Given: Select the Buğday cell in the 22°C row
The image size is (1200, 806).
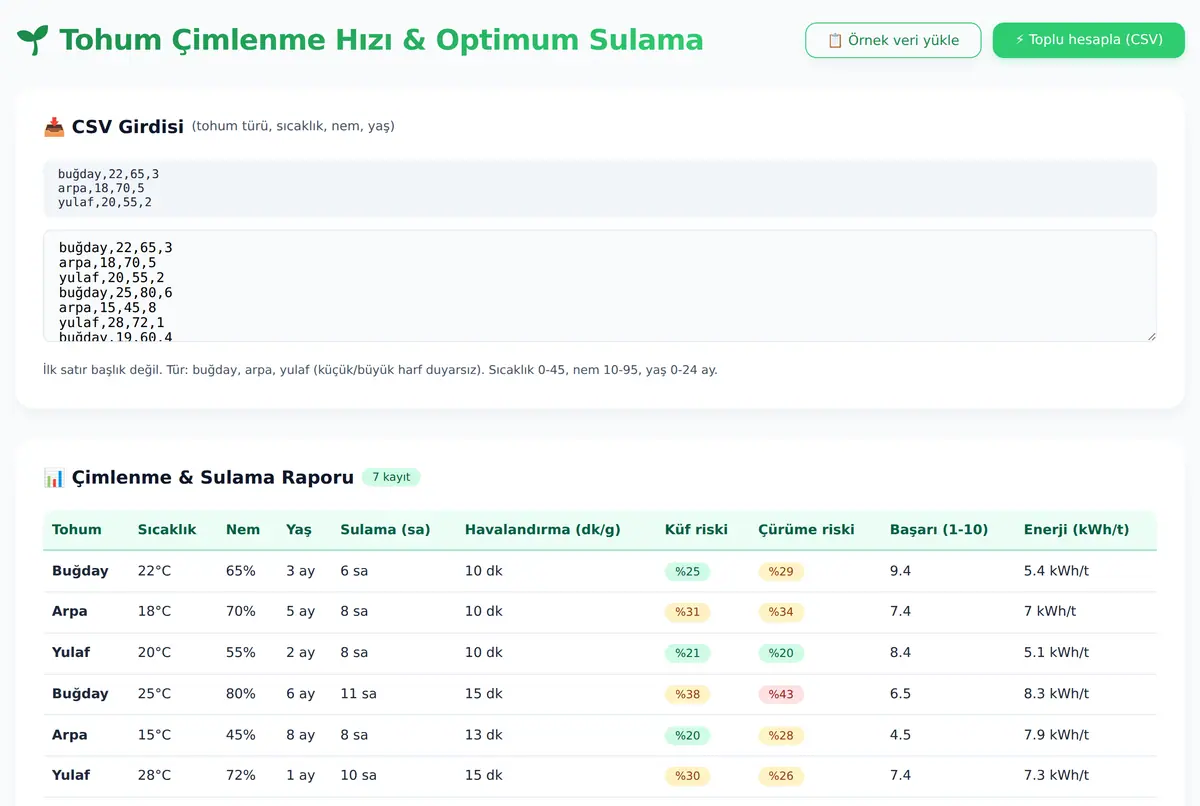Looking at the screenshot, I should 80,571.
